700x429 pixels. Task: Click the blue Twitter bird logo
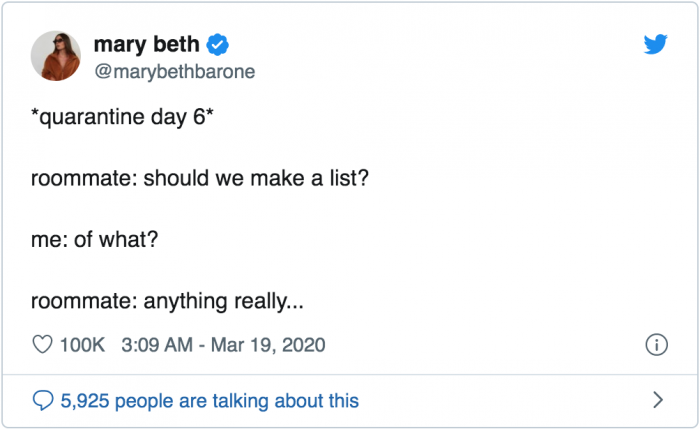[x=655, y=45]
